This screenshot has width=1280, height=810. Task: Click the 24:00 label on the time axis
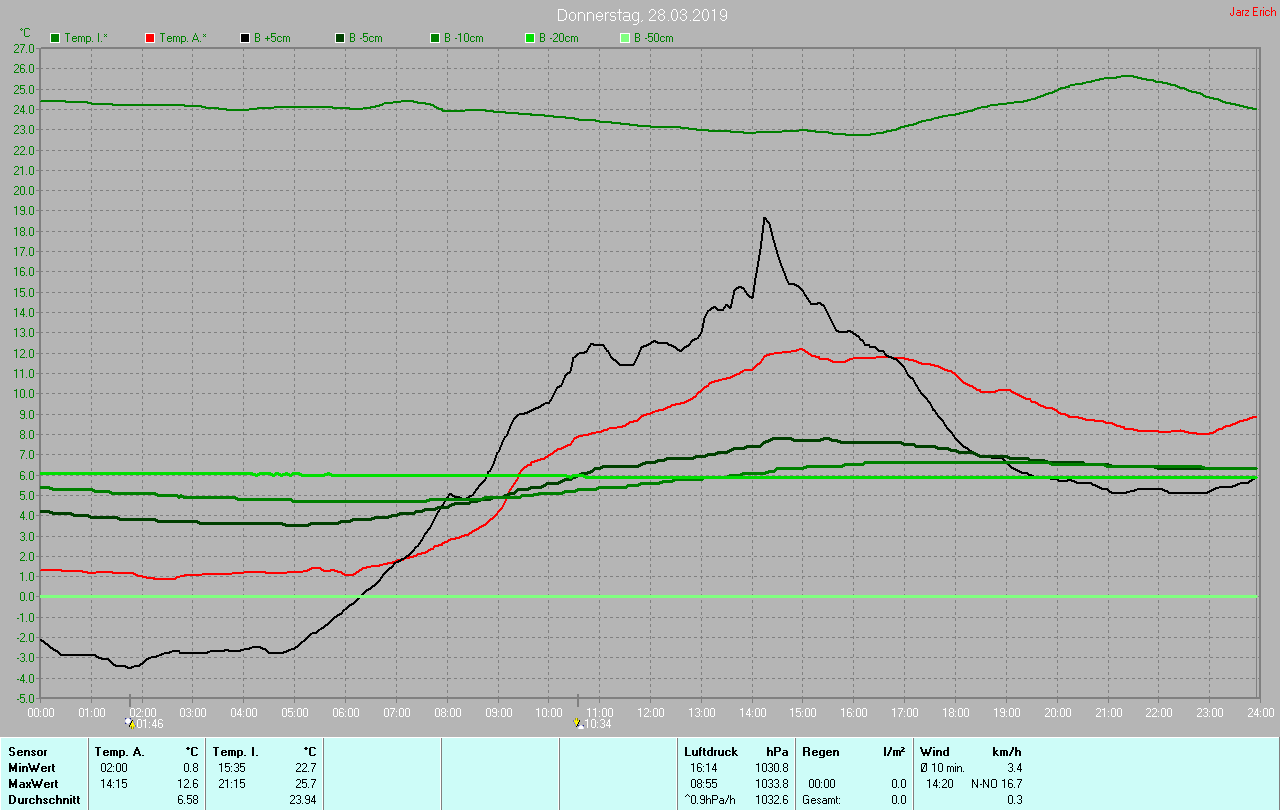click(x=1260, y=712)
